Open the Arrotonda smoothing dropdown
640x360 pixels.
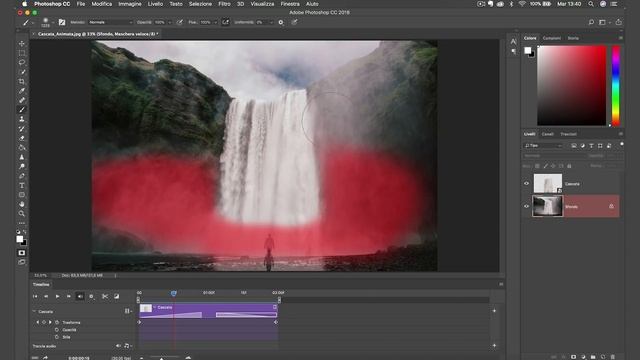click(271, 22)
